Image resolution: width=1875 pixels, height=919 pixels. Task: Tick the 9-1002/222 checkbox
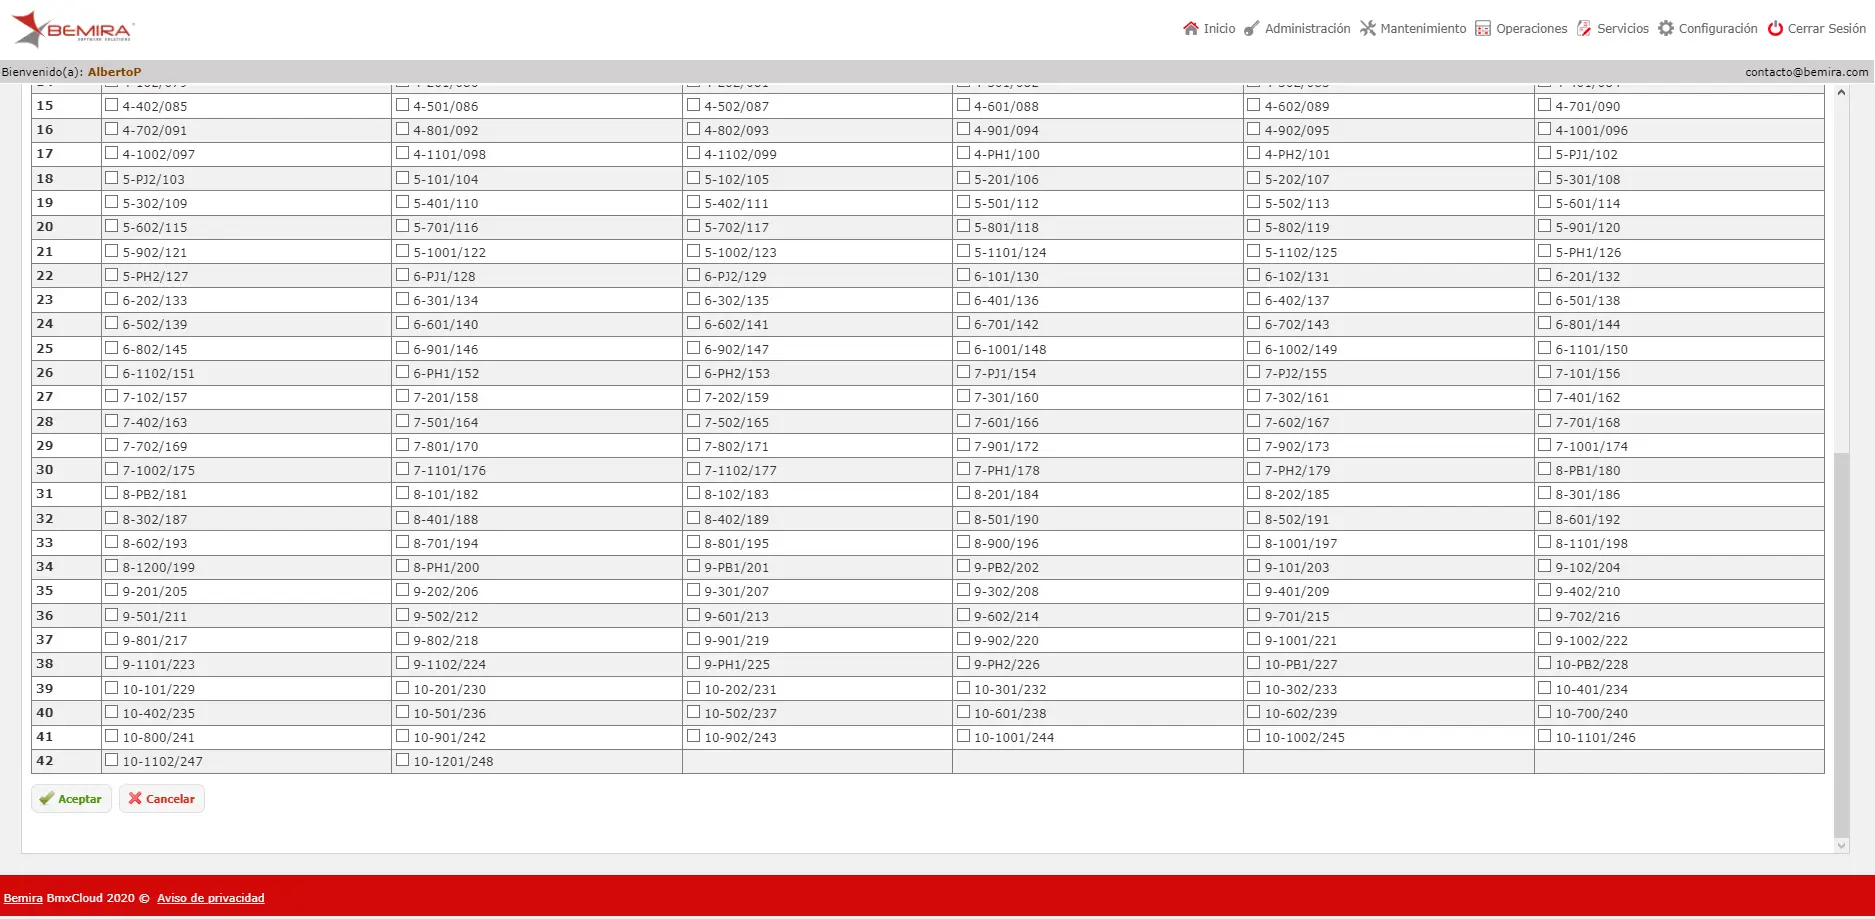tap(1544, 638)
